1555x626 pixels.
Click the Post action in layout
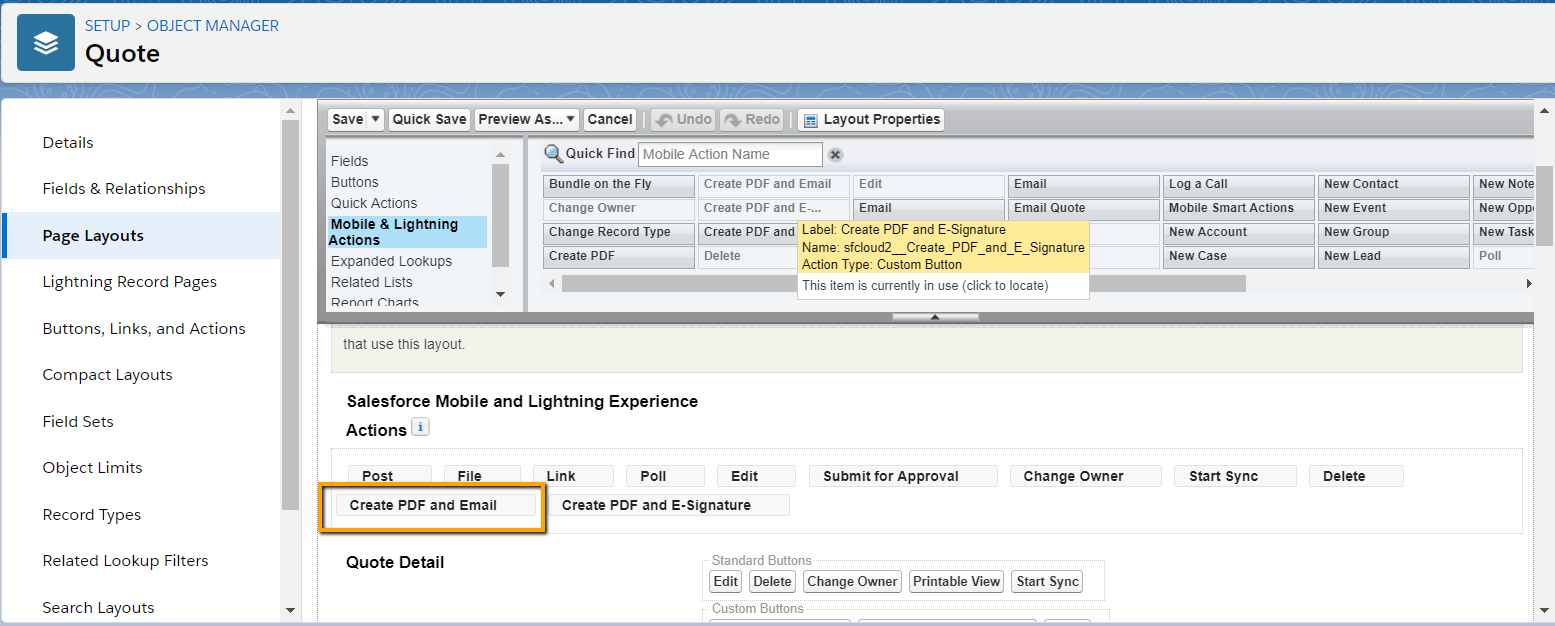point(389,476)
